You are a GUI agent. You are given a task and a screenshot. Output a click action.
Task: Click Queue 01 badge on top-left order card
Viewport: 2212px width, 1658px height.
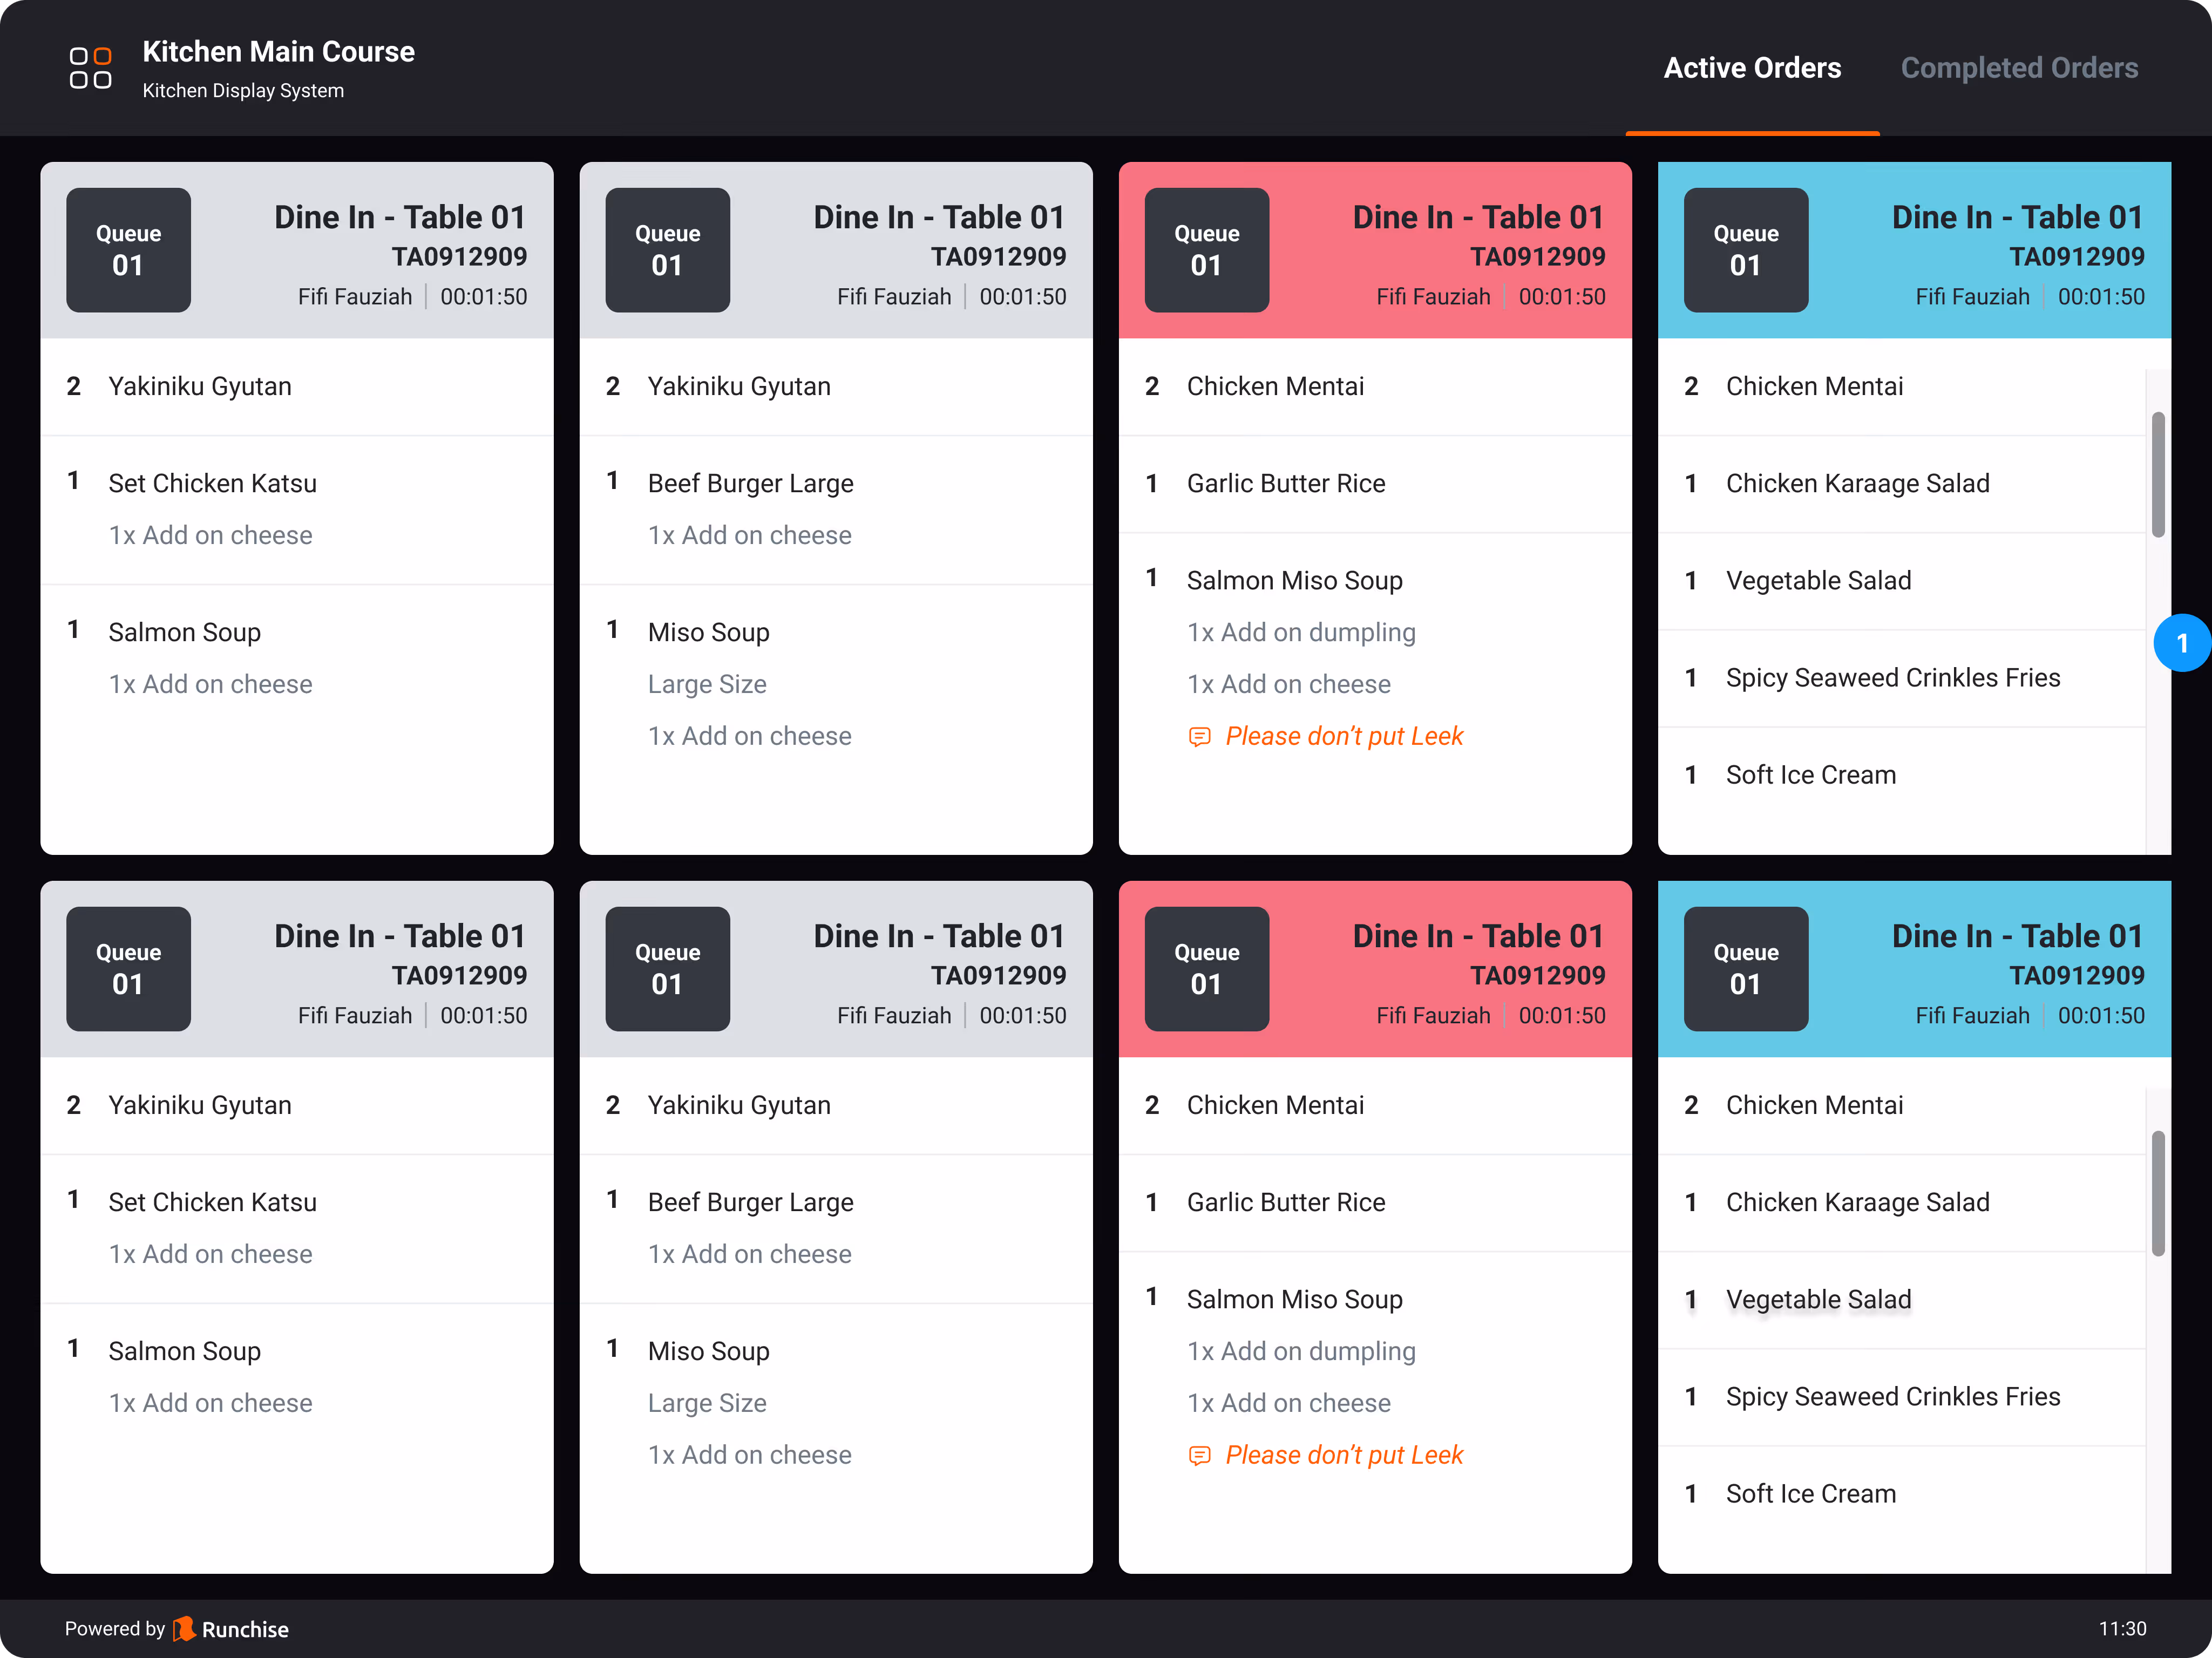[x=128, y=250]
